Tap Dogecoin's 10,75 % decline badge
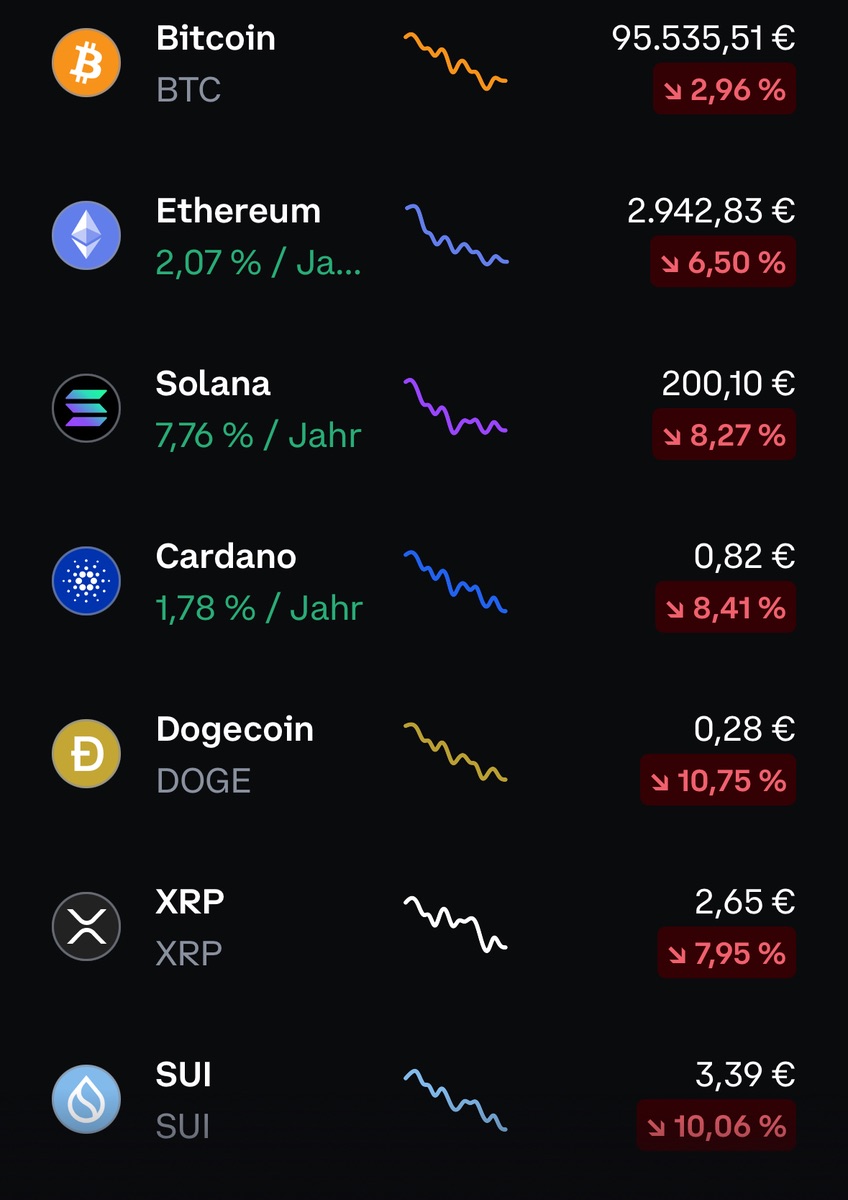848x1200 pixels. coord(718,781)
